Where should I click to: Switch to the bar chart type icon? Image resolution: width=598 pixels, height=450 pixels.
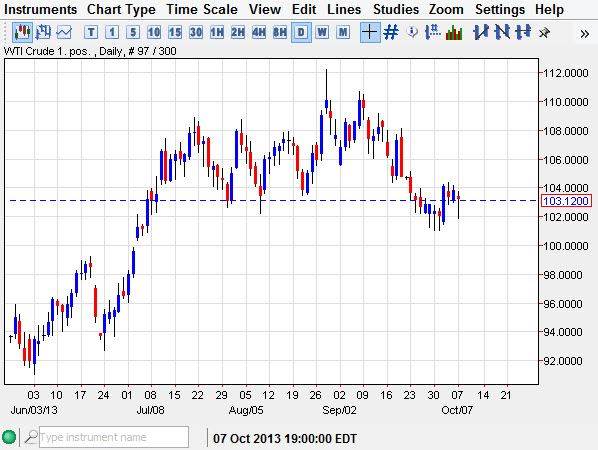point(43,32)
